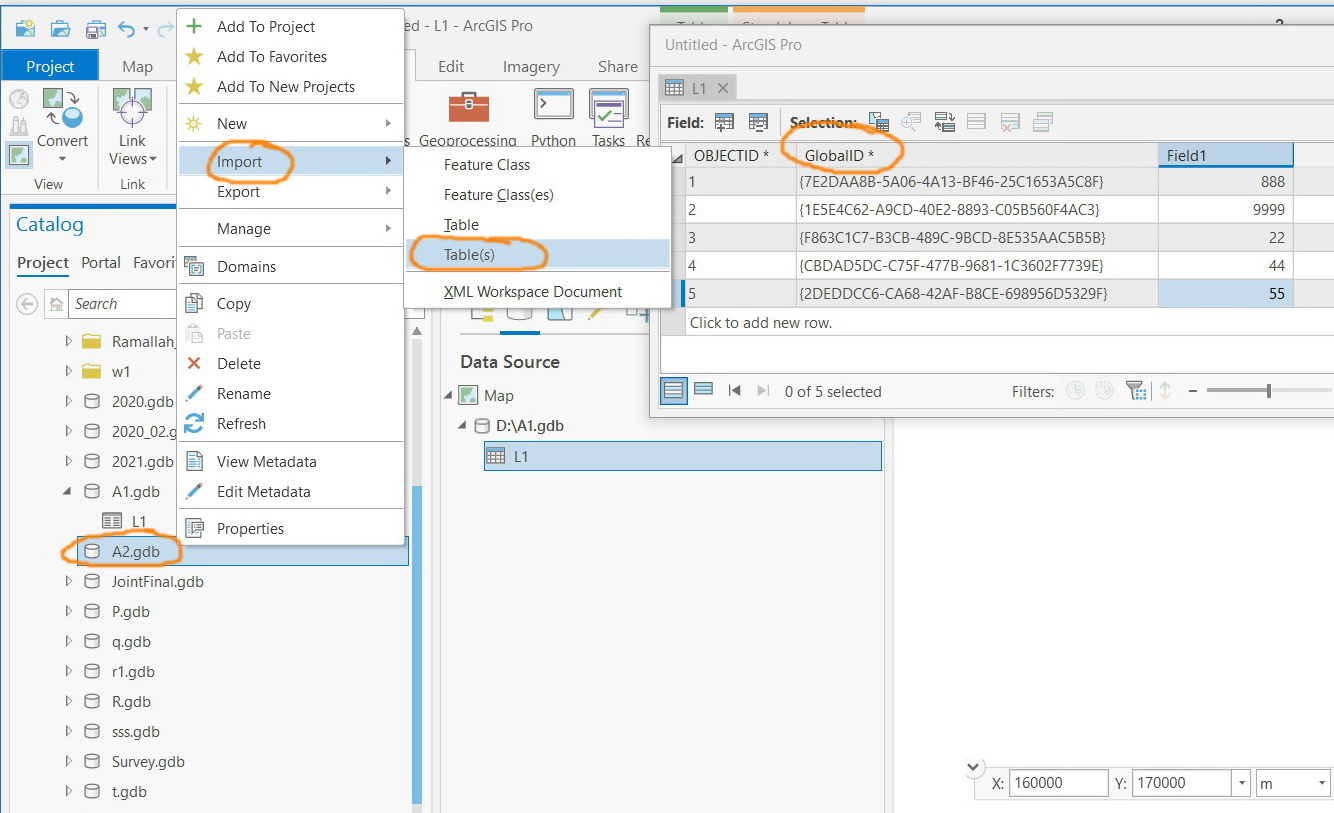Switch to the Edit ribbon tab
This screenshot has height=813, width=1334.
coord(451,66)
